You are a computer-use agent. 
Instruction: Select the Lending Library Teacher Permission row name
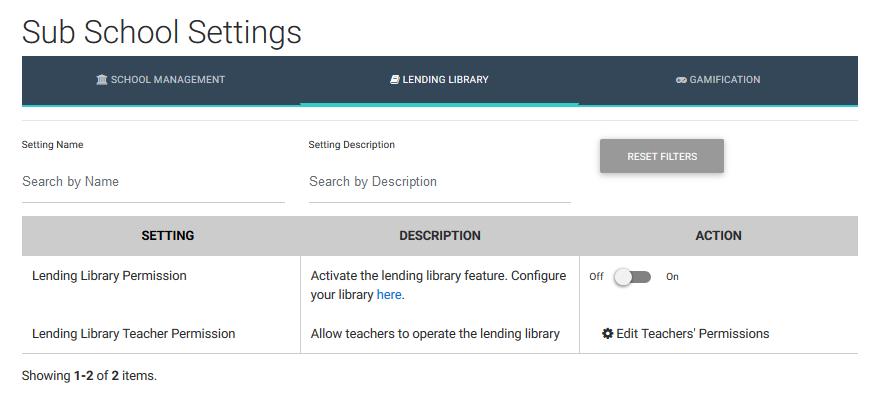point(134,333)
